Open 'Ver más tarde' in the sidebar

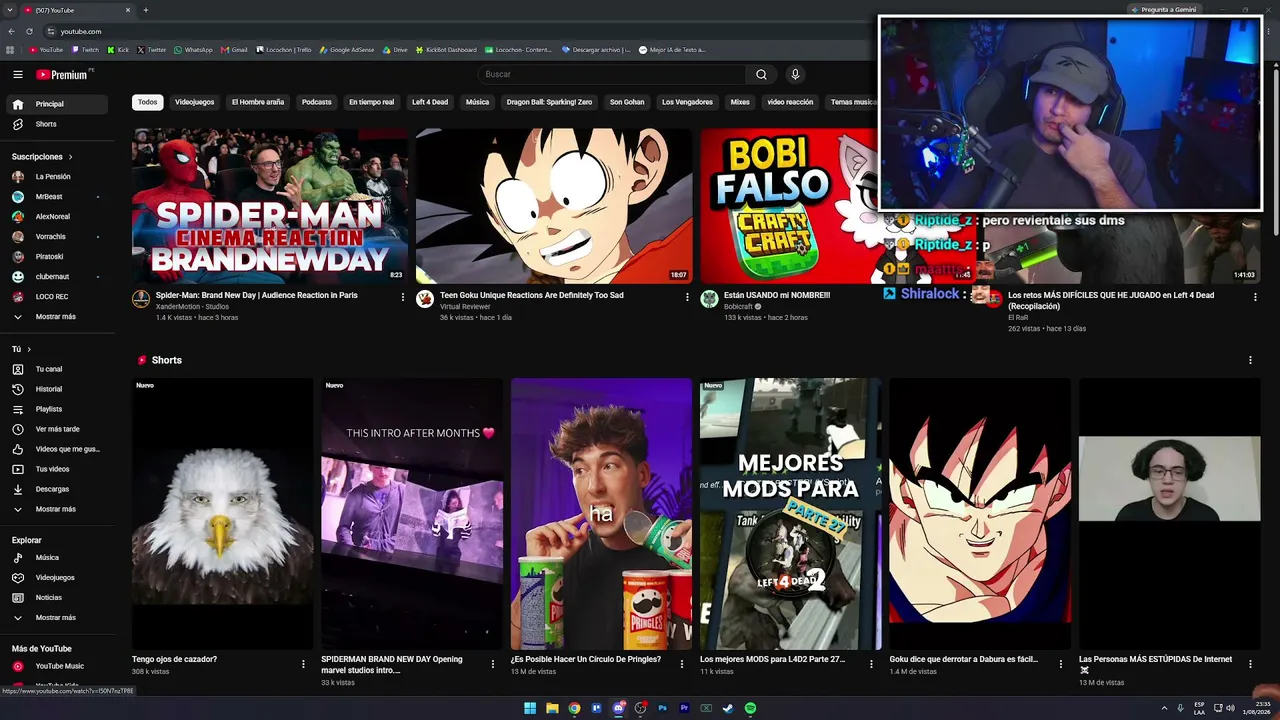(57, 429)
